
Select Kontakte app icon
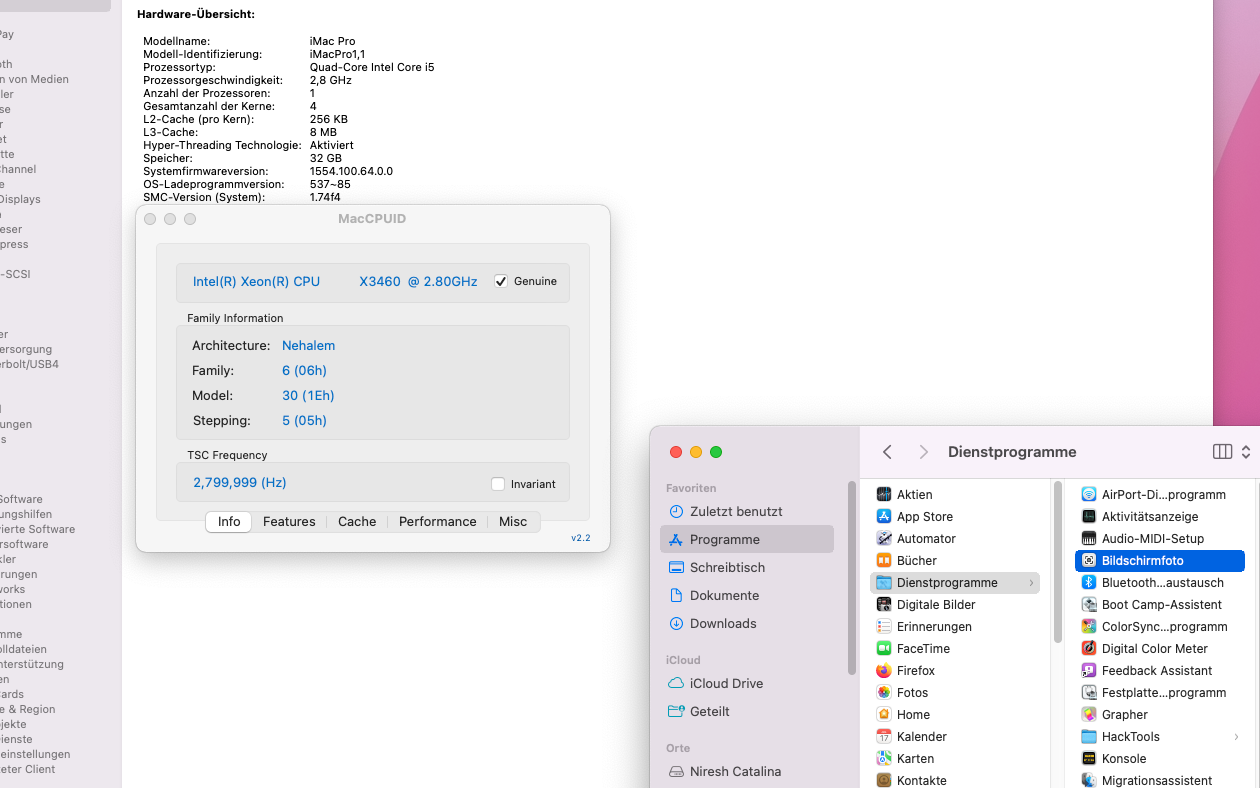[884, 781]
